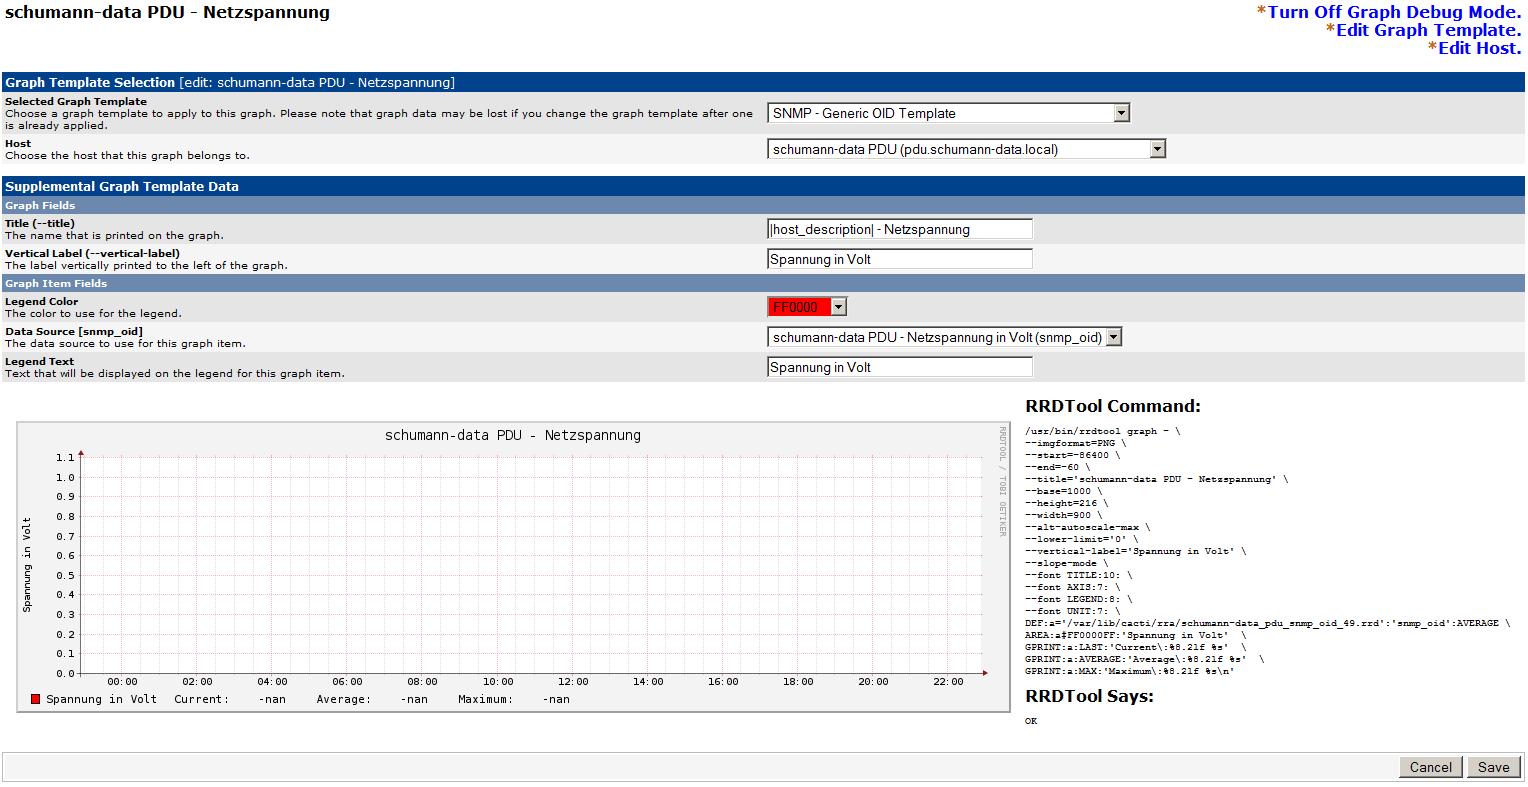Click into the Legend Text field

coord(900,367)
